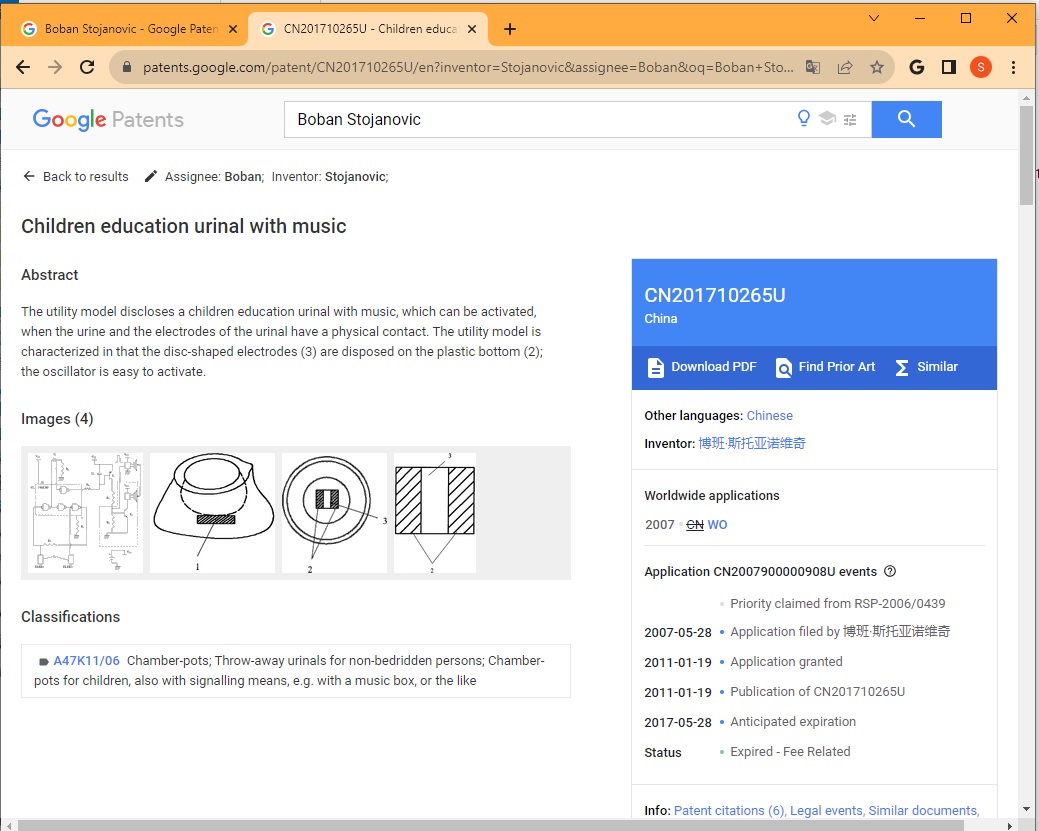
Task: Click the site lock icon
Action: coord(127,67)
